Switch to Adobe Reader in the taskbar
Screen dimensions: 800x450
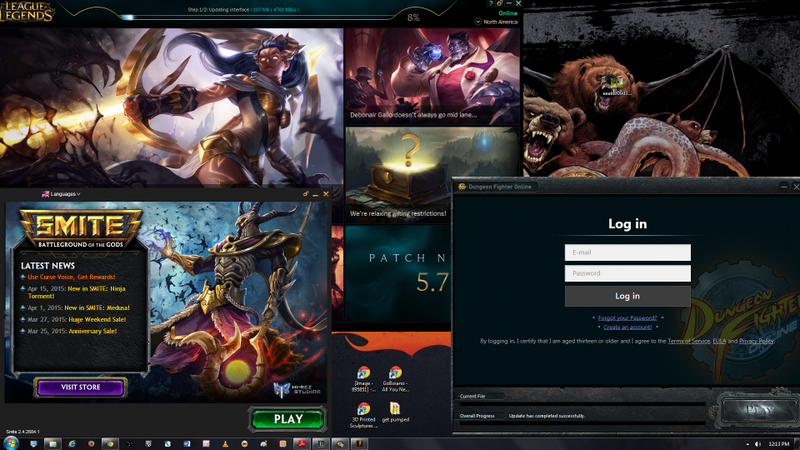pos(302,444)
